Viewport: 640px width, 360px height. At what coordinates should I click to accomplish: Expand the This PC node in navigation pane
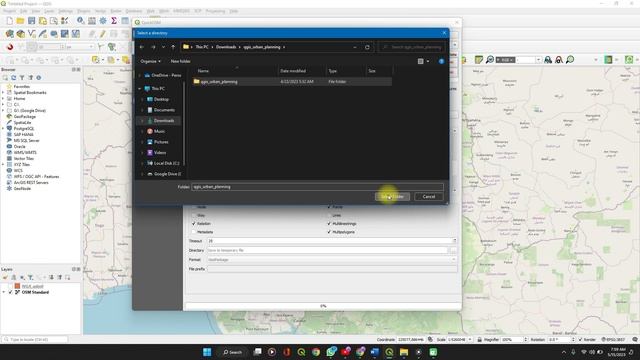tap(140, 89)
